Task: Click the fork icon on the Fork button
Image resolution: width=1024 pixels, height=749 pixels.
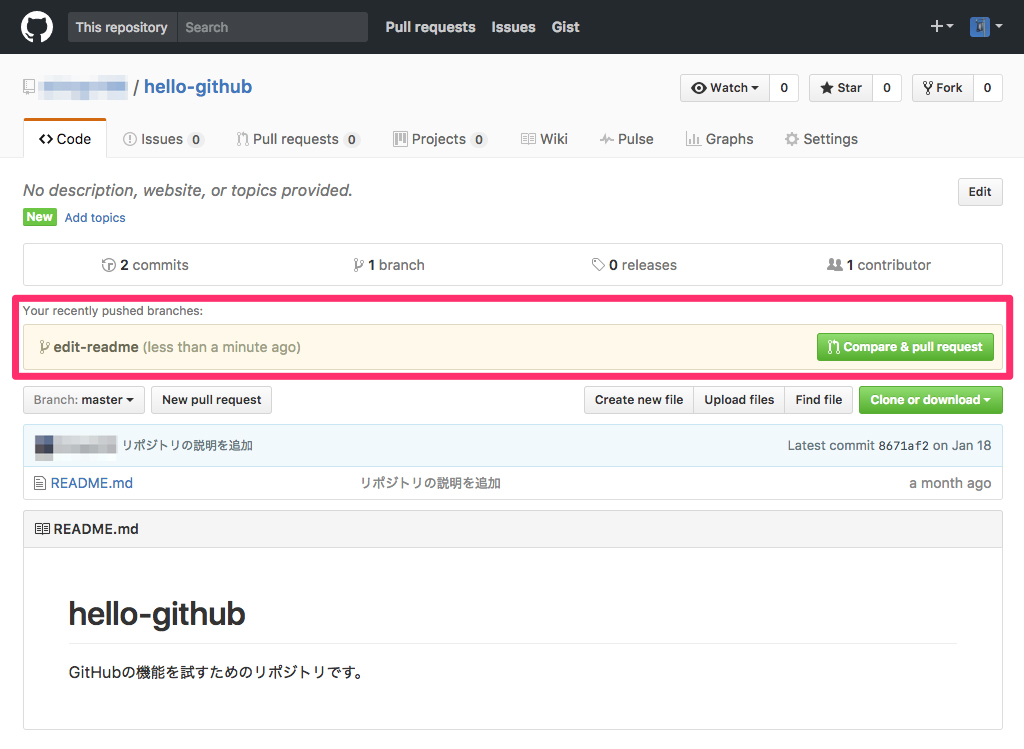Action: pos(926,88)
